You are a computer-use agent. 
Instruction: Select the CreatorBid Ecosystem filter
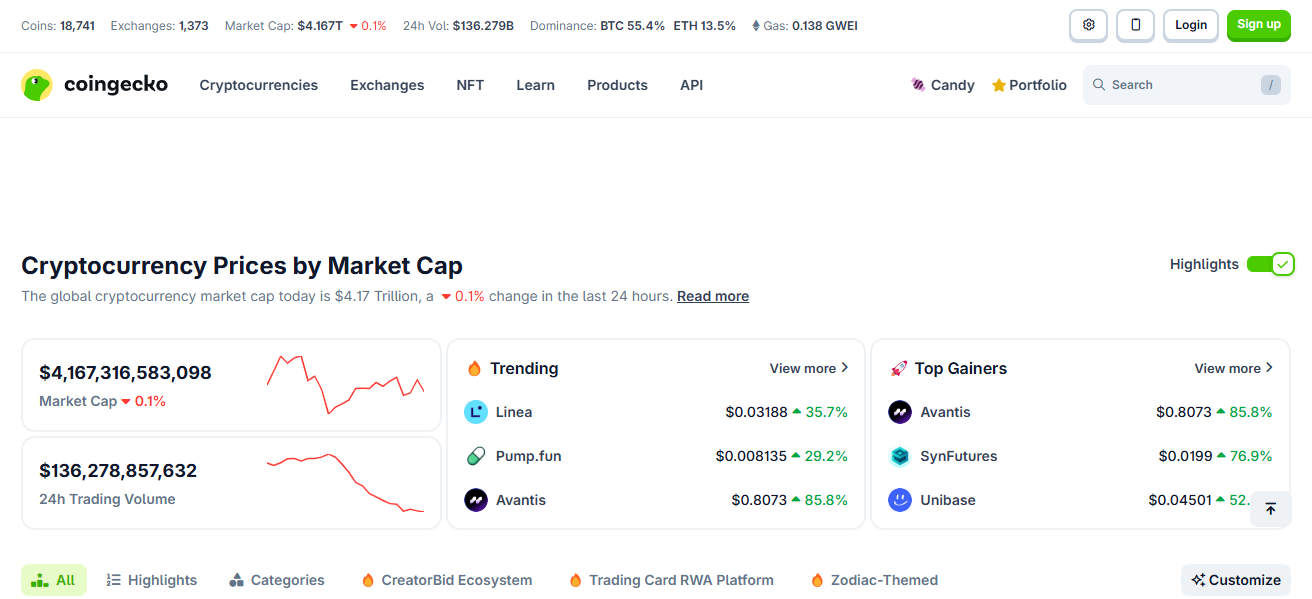tap(447, 580)
